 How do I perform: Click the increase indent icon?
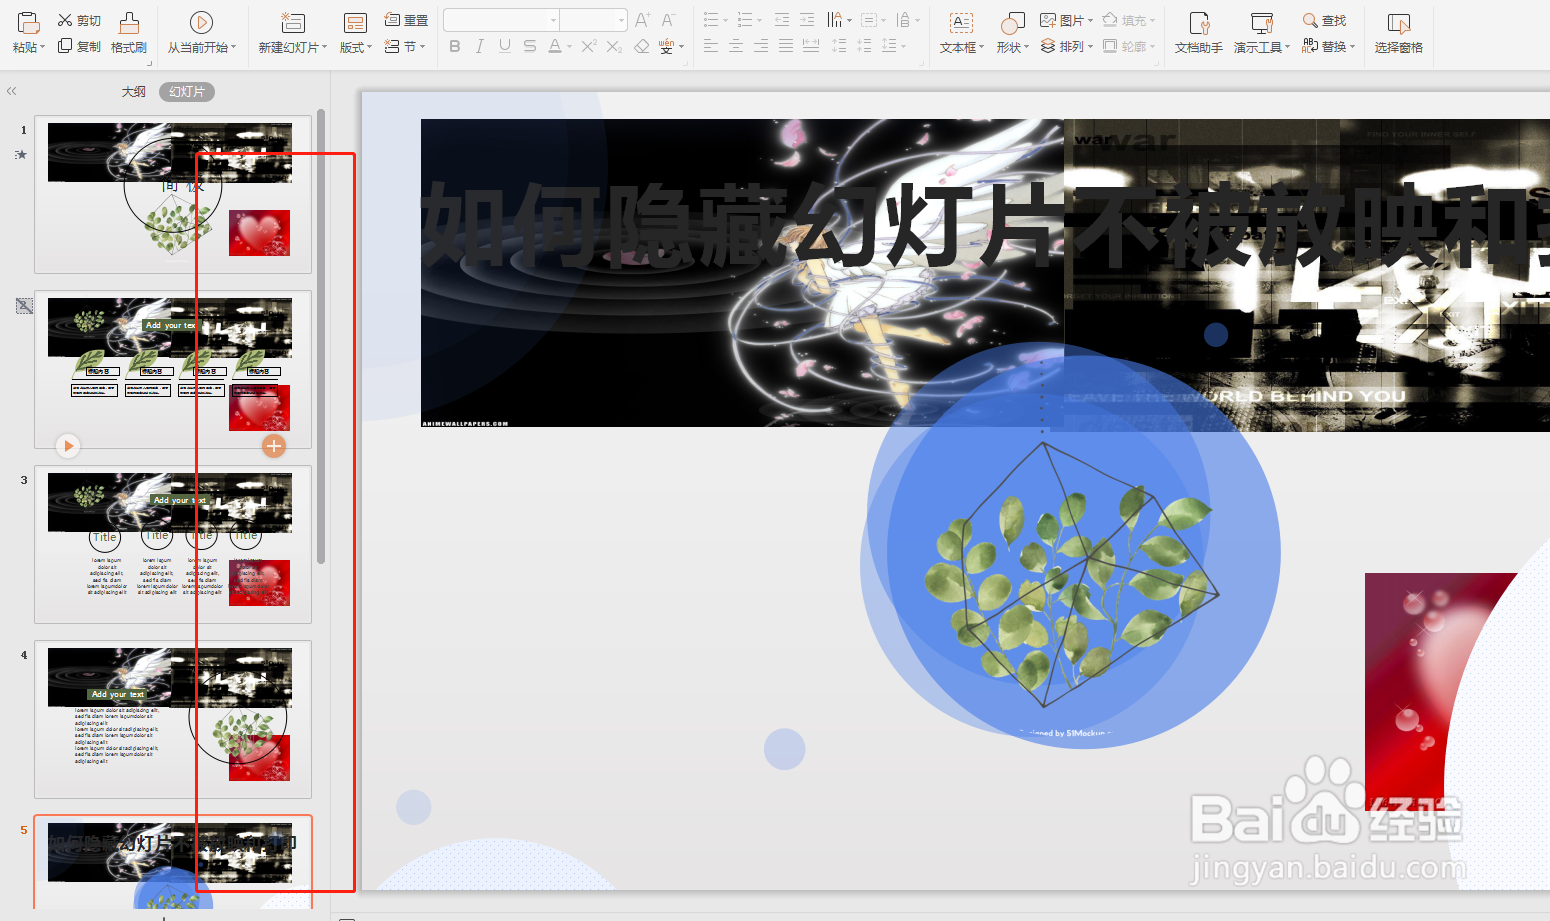coord(807,20)
